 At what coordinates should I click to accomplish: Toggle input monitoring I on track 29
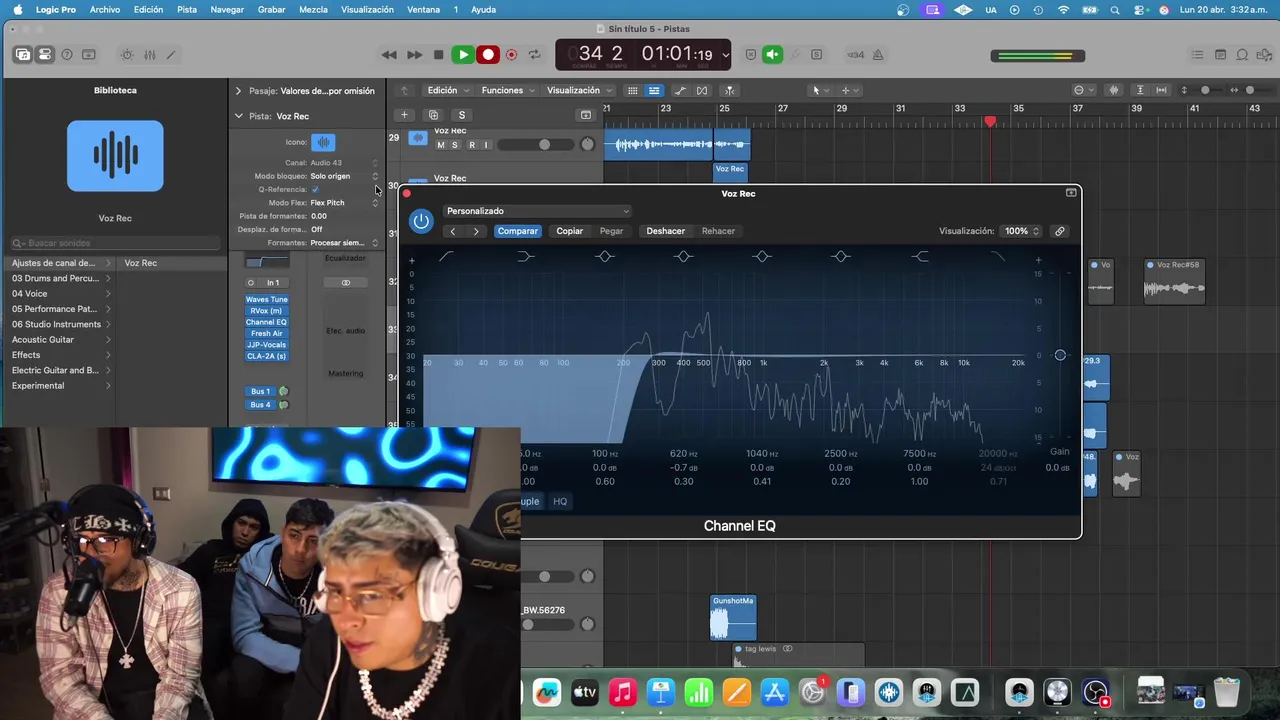[x=486, y=145]
